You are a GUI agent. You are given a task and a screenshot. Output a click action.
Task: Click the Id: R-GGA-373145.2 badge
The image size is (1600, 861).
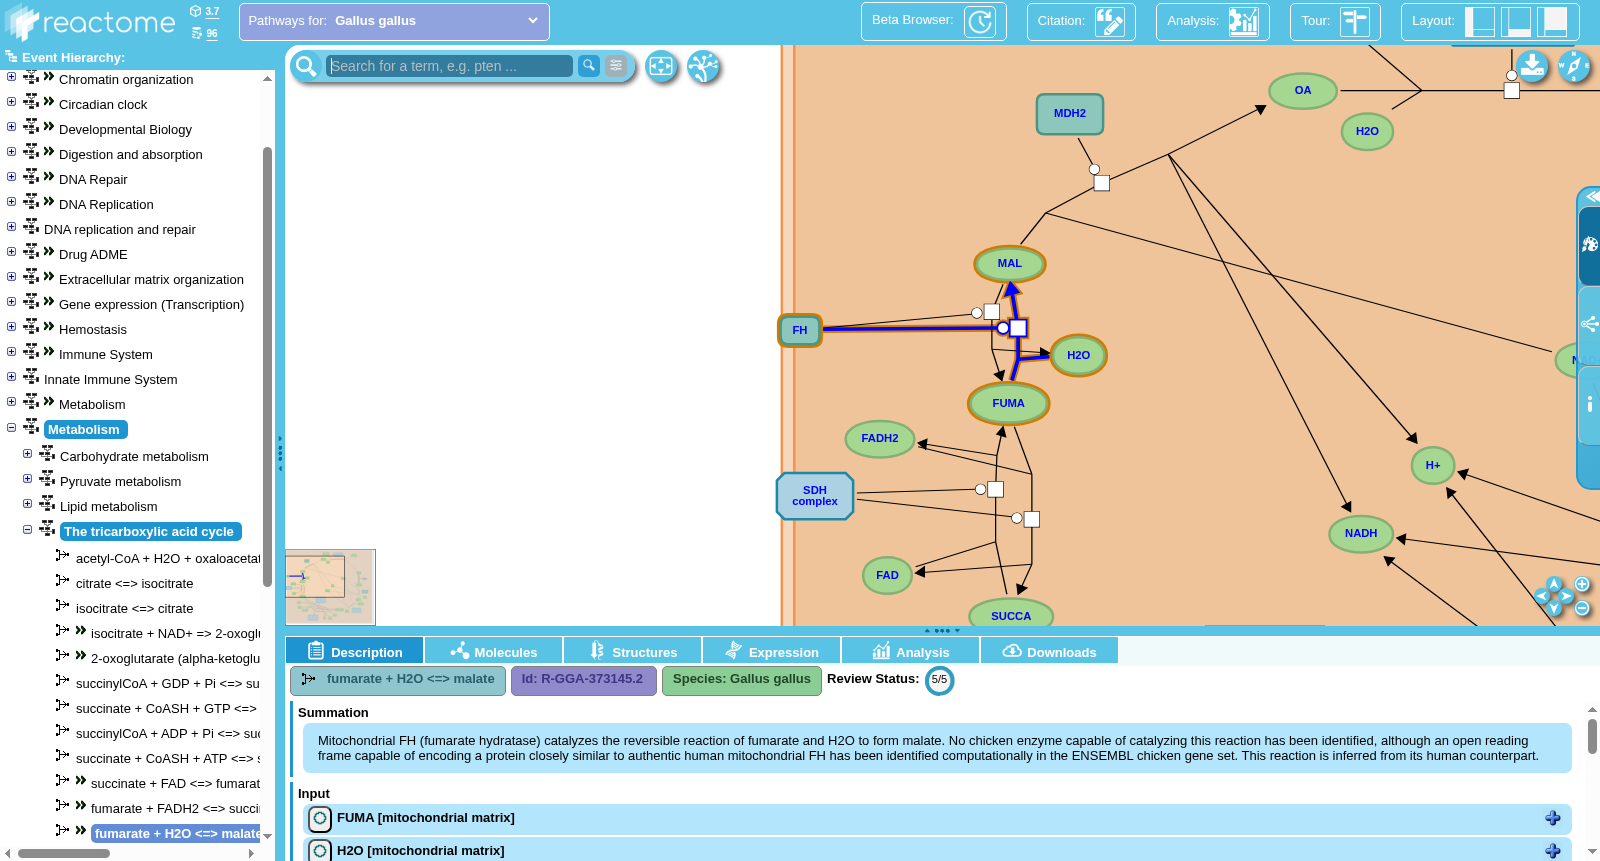[583, 680]
